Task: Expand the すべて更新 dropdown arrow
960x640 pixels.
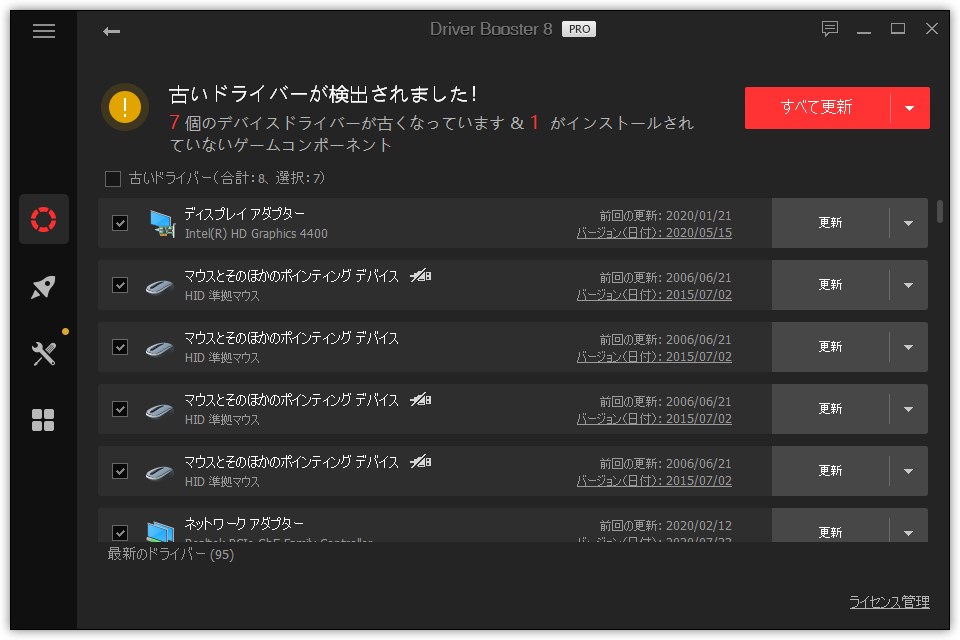Action: click(x=910, y=108)
